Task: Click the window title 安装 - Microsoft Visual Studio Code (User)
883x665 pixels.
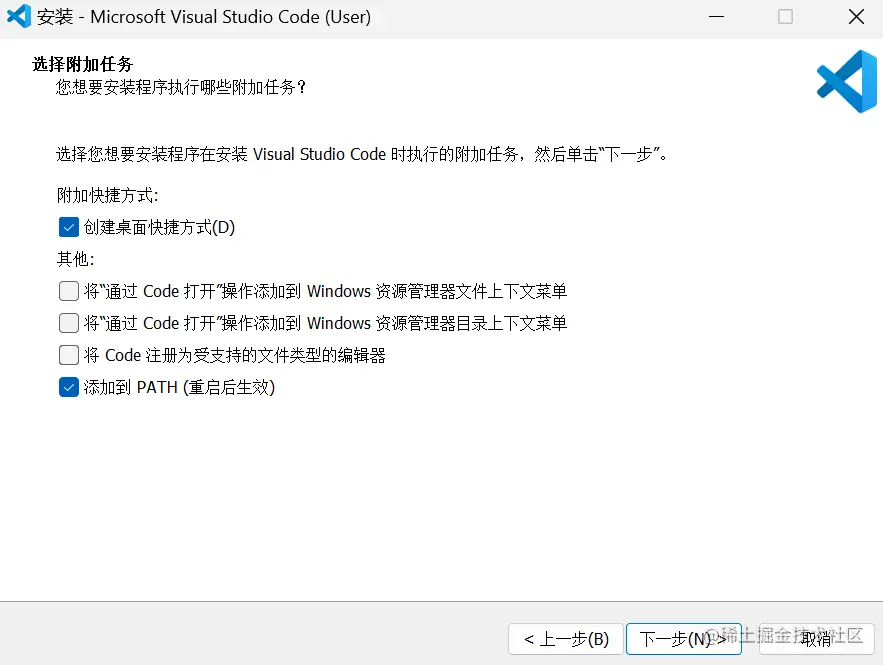Action: point(204,17)
